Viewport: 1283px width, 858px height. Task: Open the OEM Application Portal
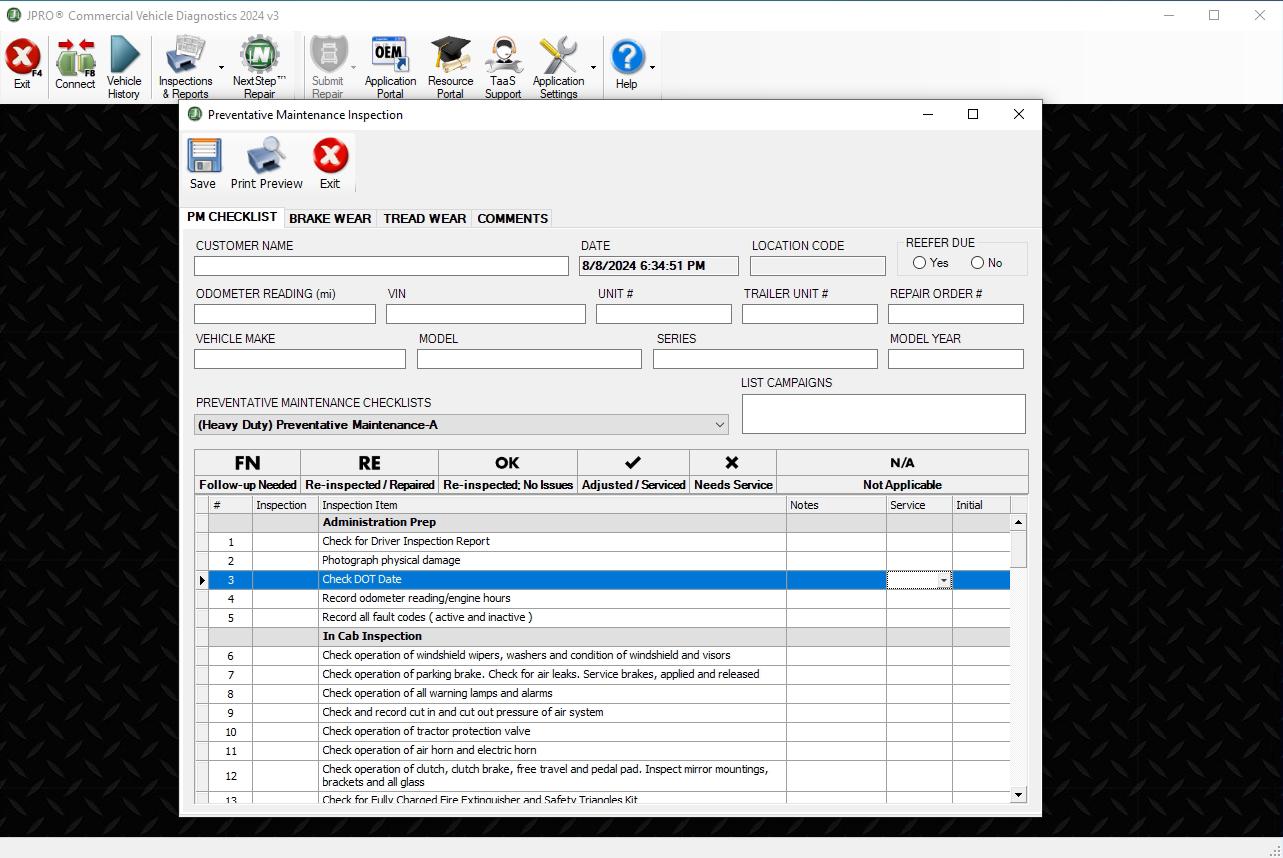point(389,63)
